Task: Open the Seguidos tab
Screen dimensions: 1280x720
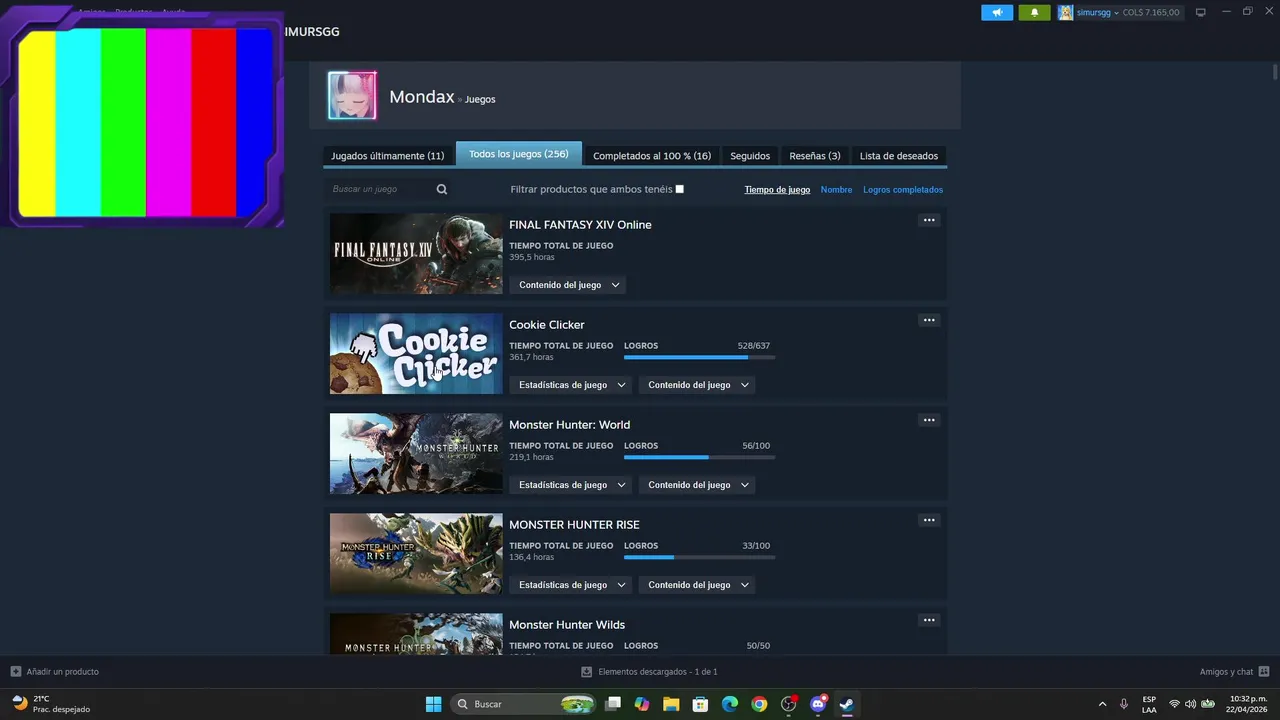Action: click(x=750, y=156)
